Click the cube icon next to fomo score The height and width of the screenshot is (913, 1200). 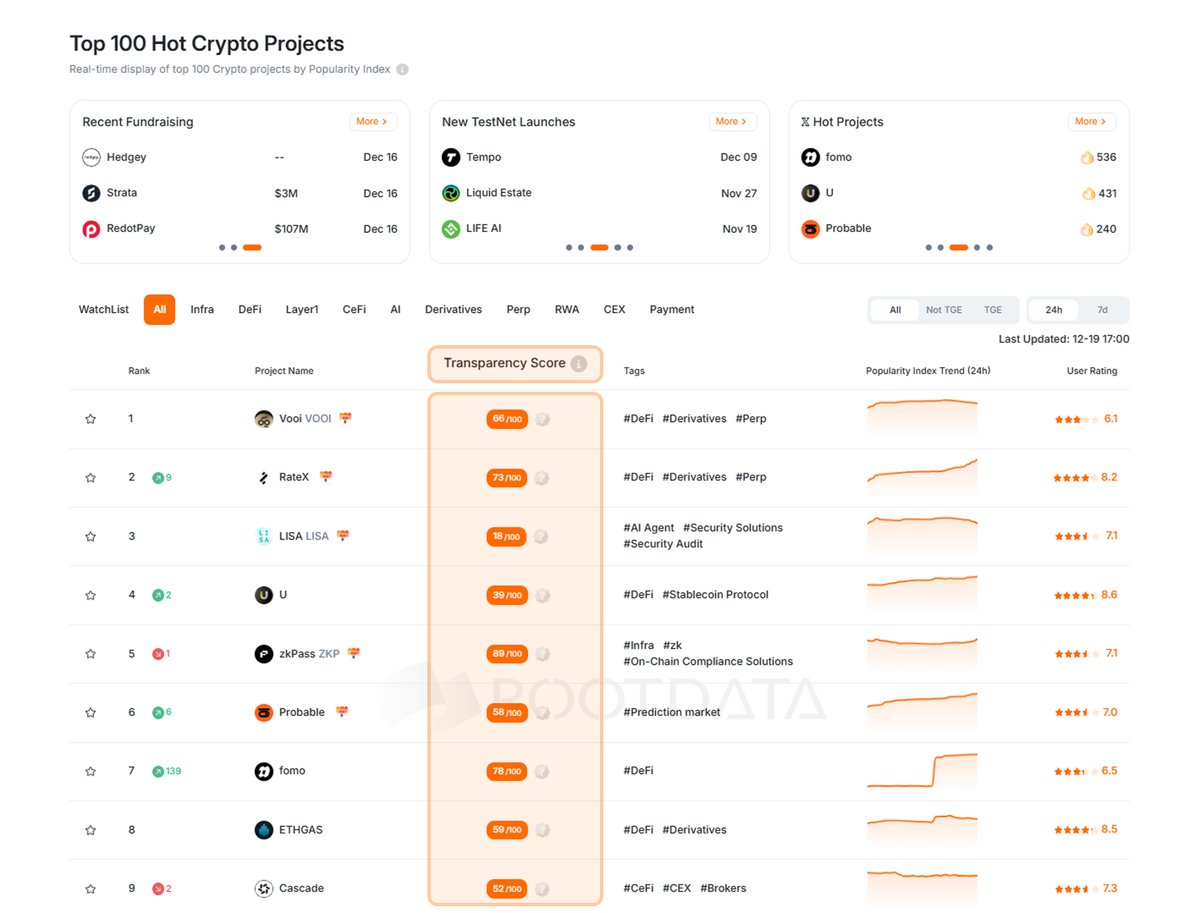(542, 771)
